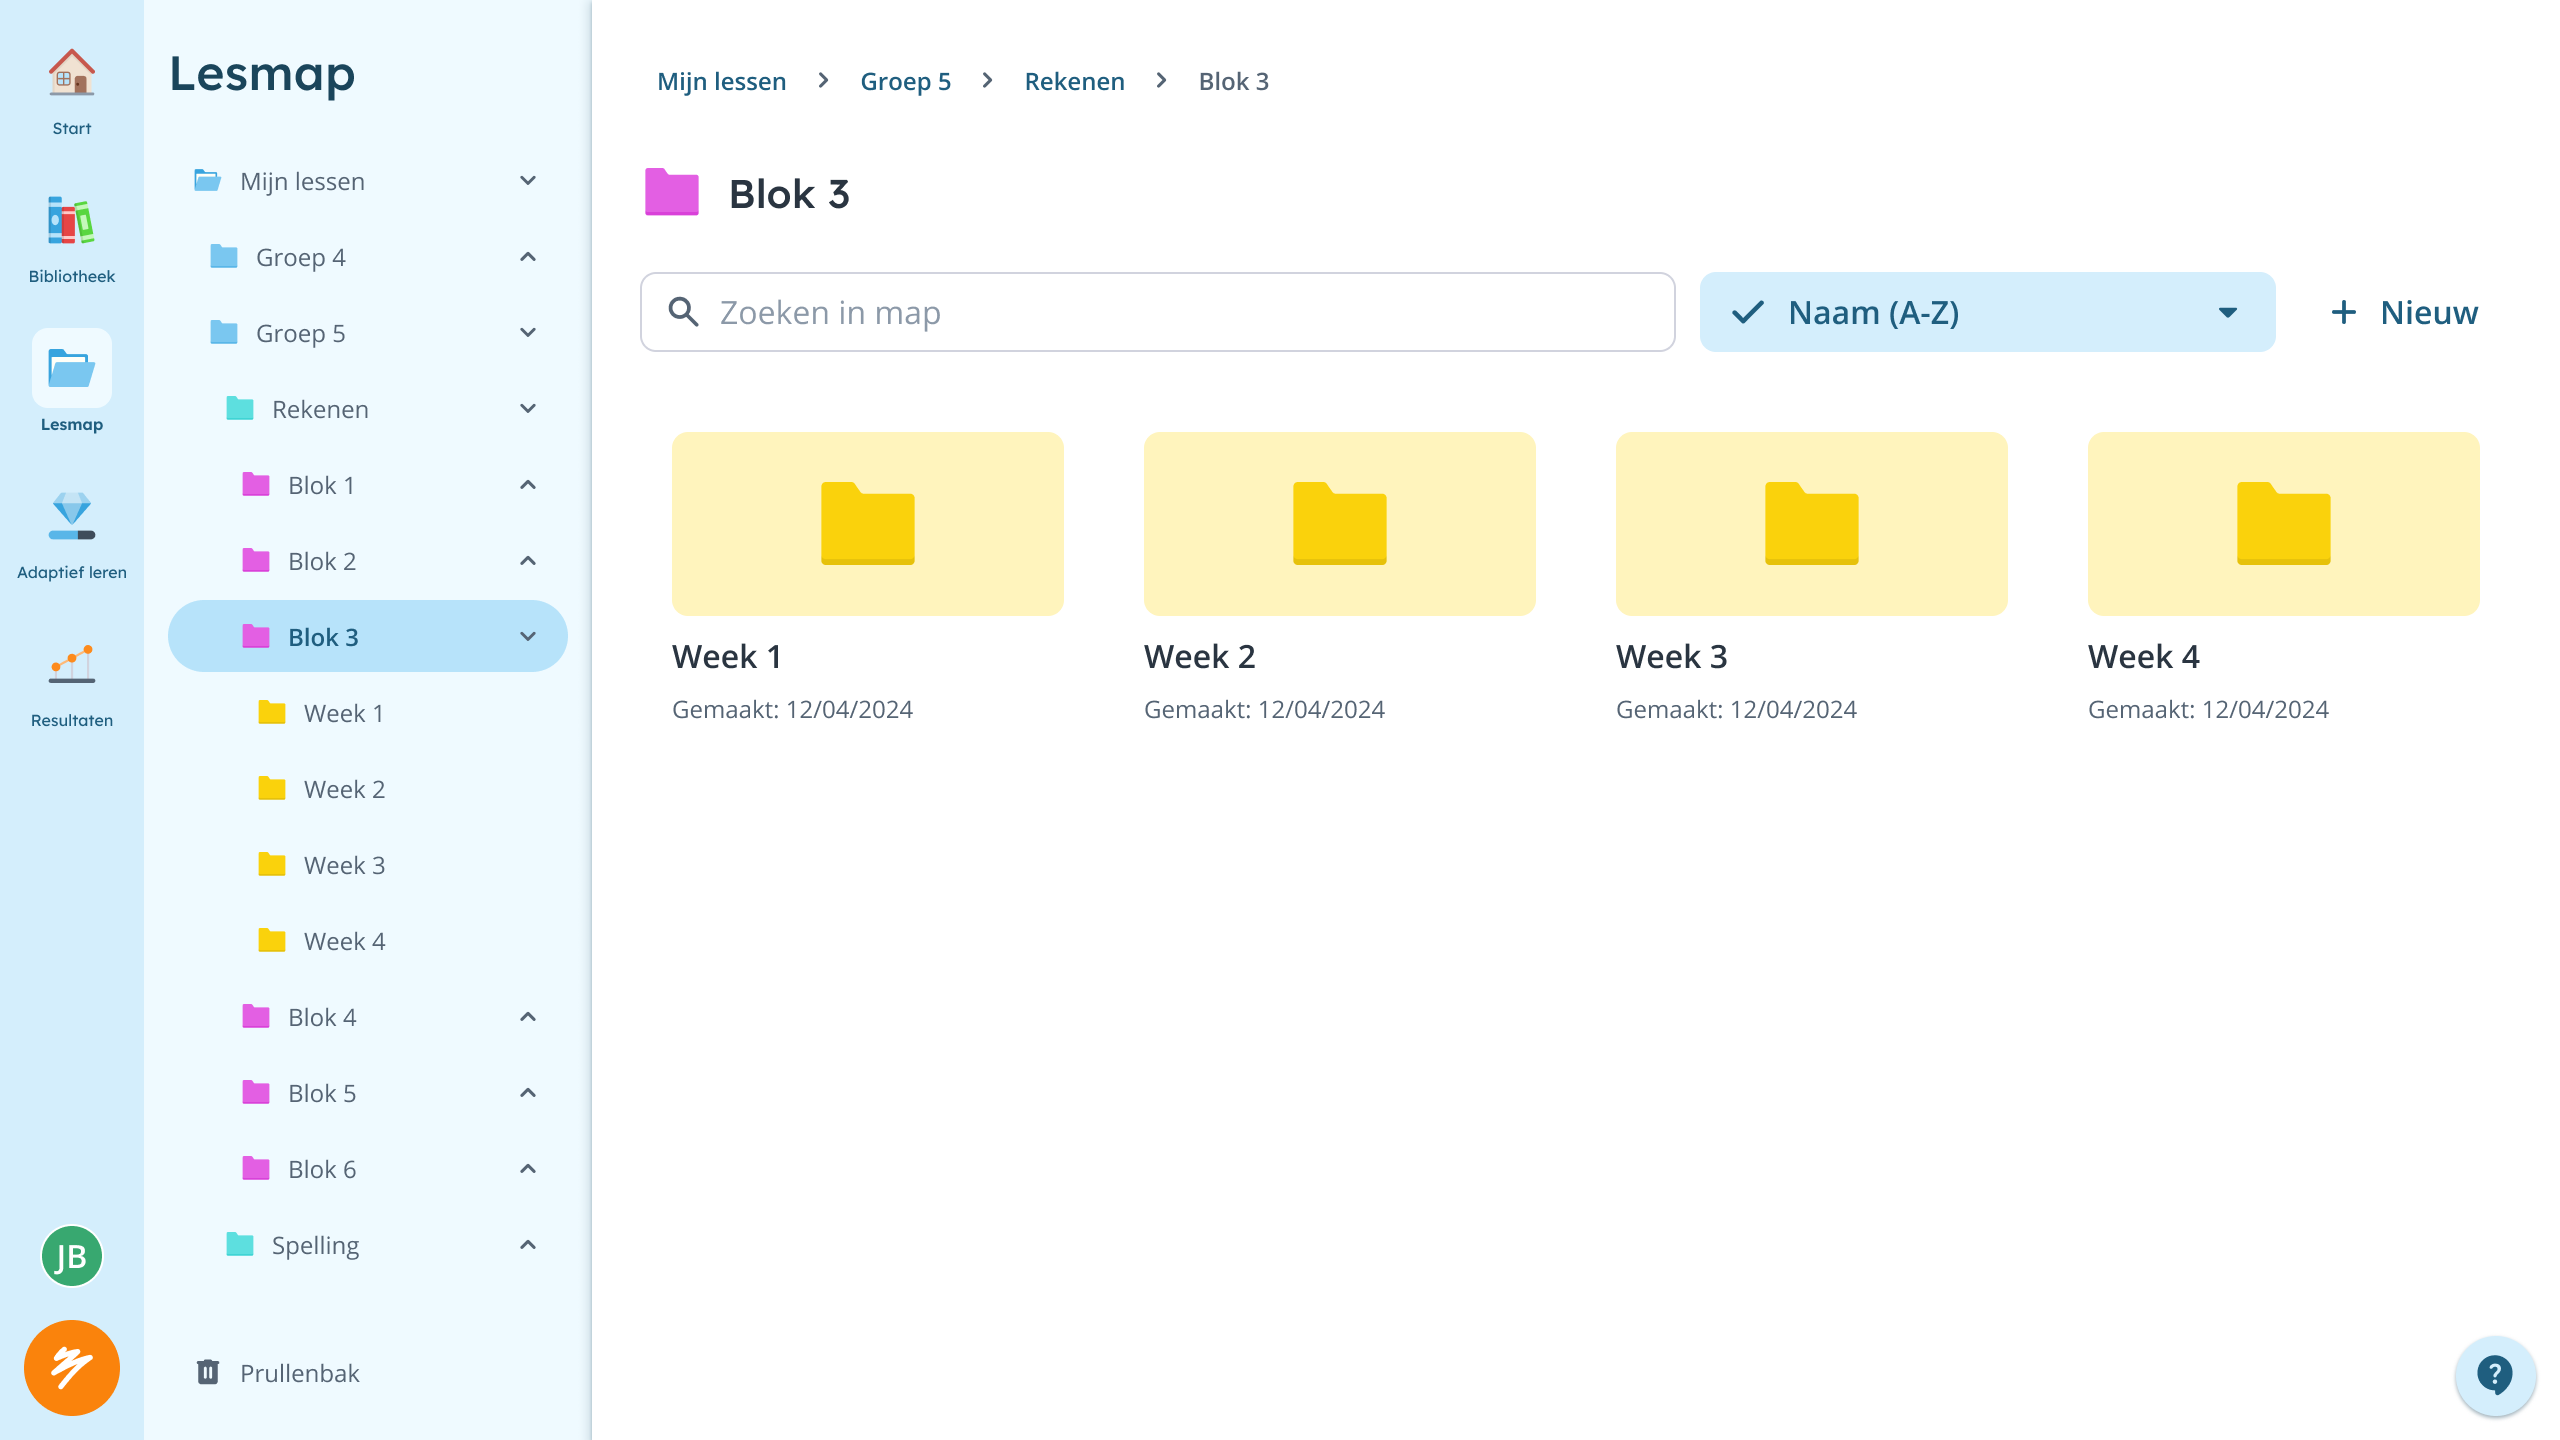The height and width of the screenshot is (1440, 2560).
Task: Open the orange Snappet logo button
Action: 70,1367
